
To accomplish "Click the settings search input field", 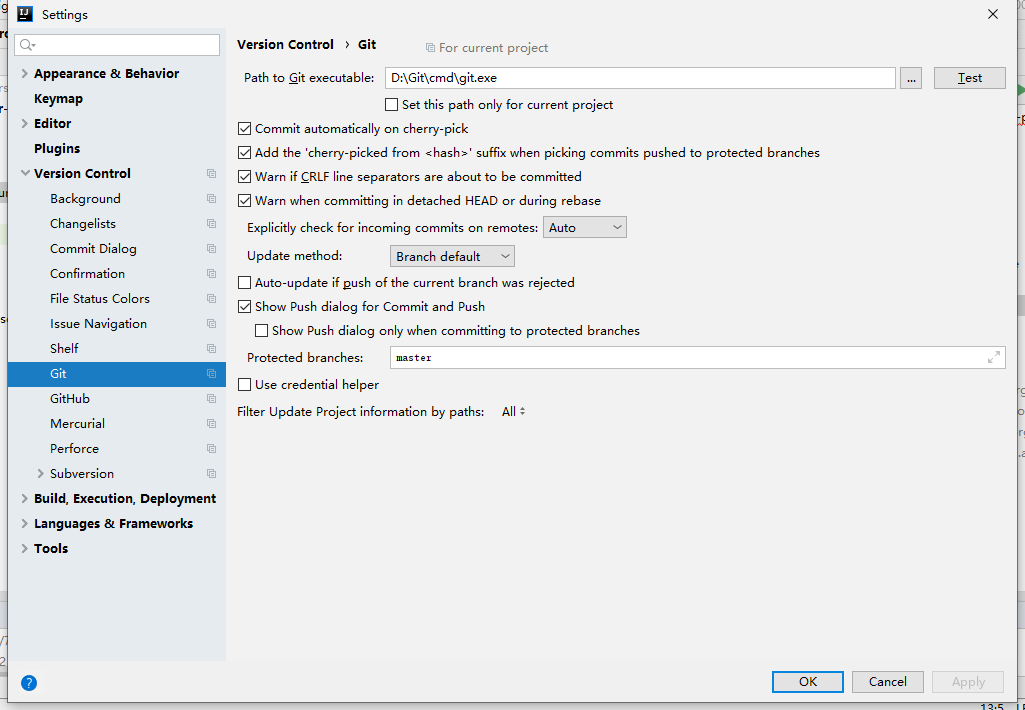I will [x=117, y=45].
